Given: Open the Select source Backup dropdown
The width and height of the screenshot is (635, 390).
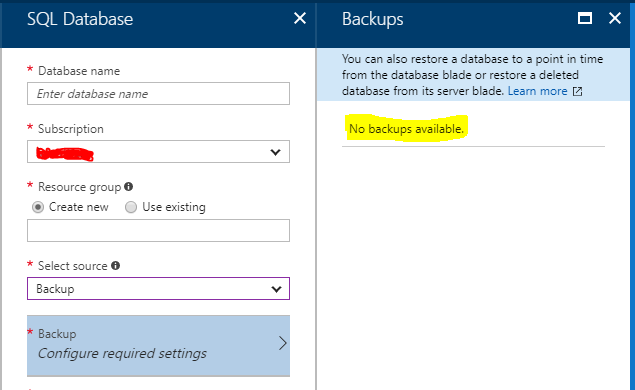Looking at the screenshot, I should 158,288.
